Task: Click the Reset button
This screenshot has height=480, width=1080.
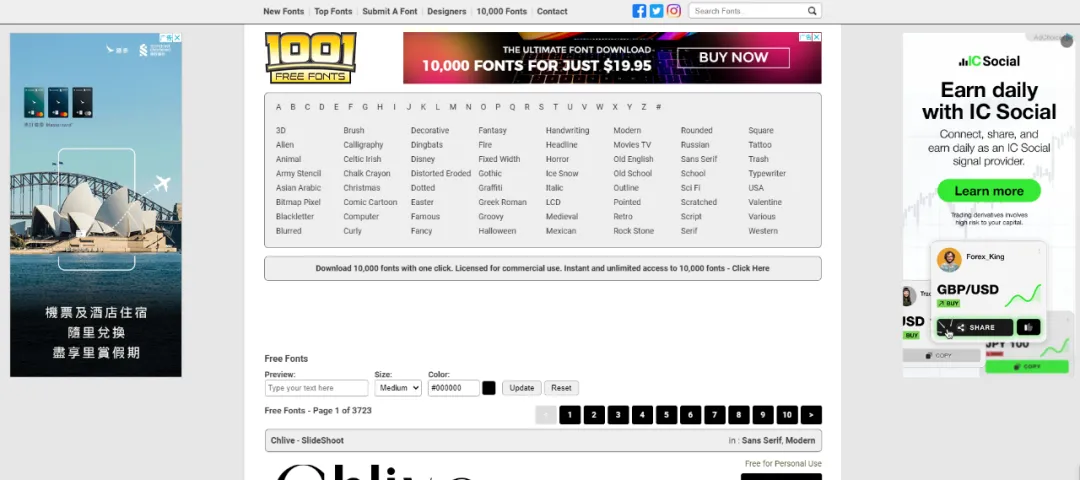Action: [x=561, y=388]
